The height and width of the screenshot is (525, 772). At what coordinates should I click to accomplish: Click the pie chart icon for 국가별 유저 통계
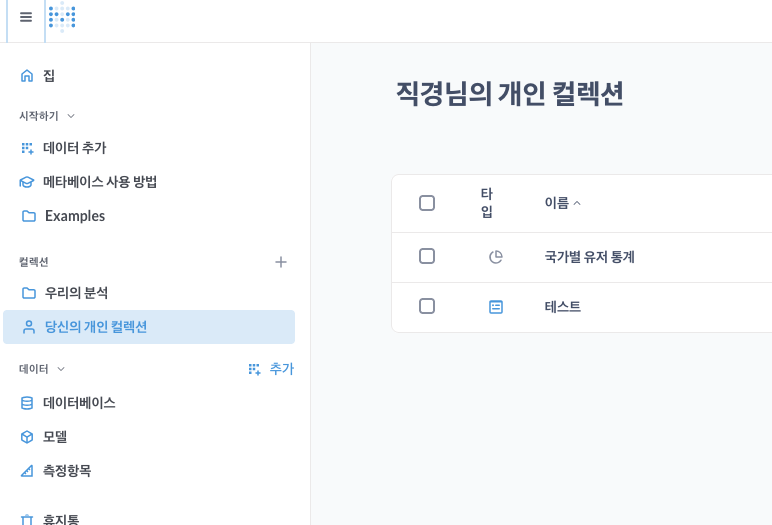click(496, 257)
